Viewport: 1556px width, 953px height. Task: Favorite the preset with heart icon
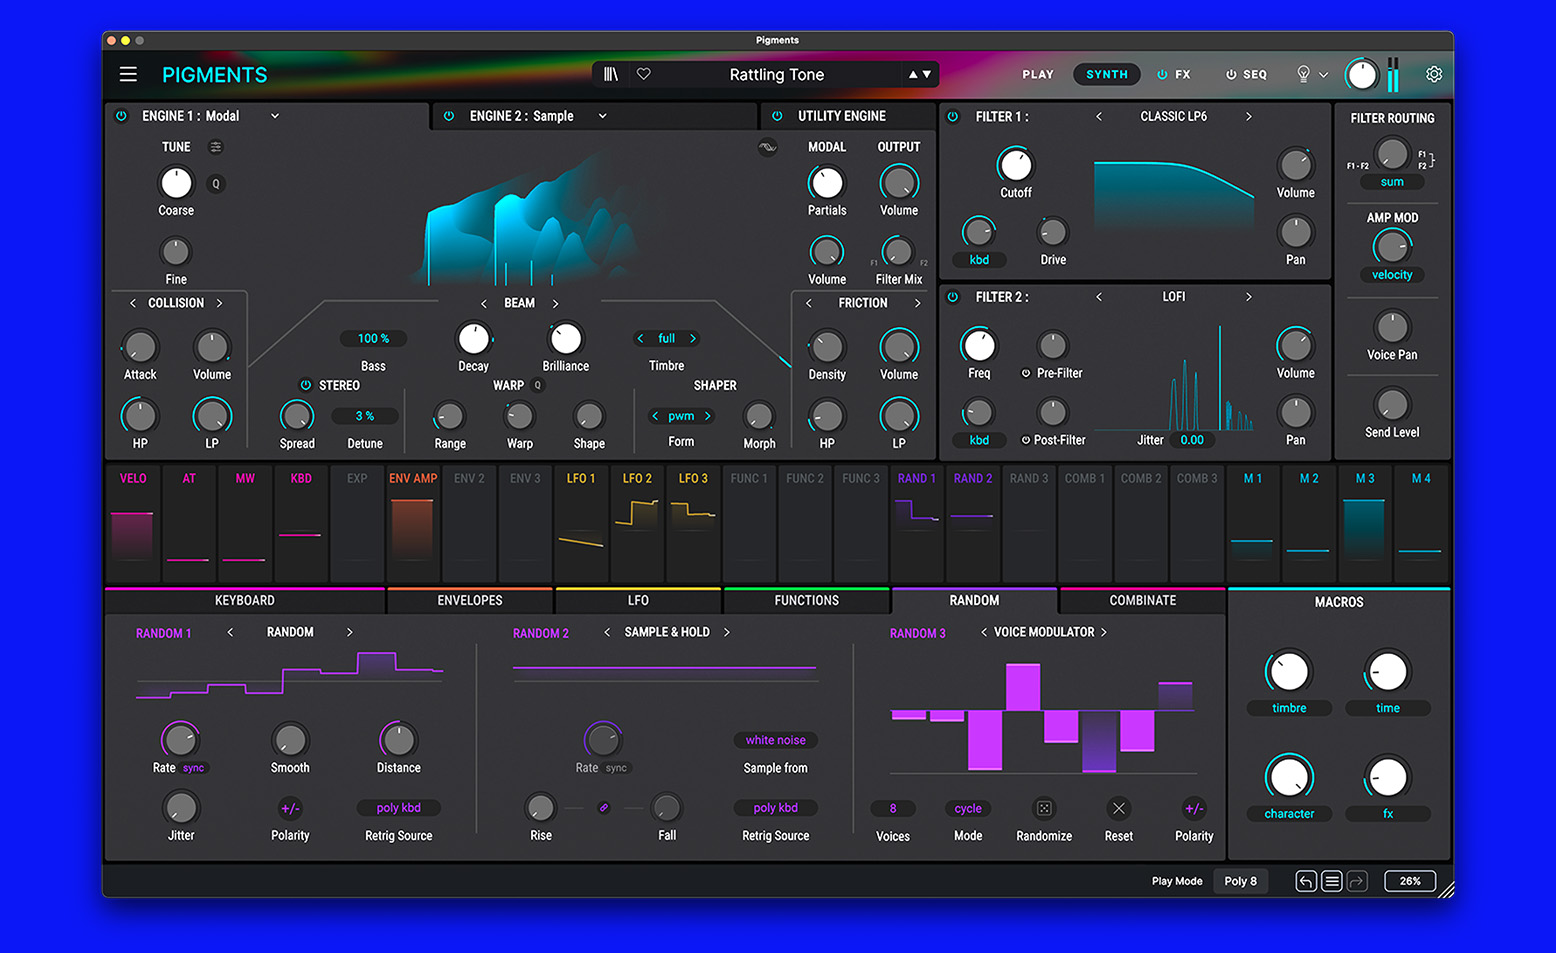pyautogui.click(x=644, y=74)
